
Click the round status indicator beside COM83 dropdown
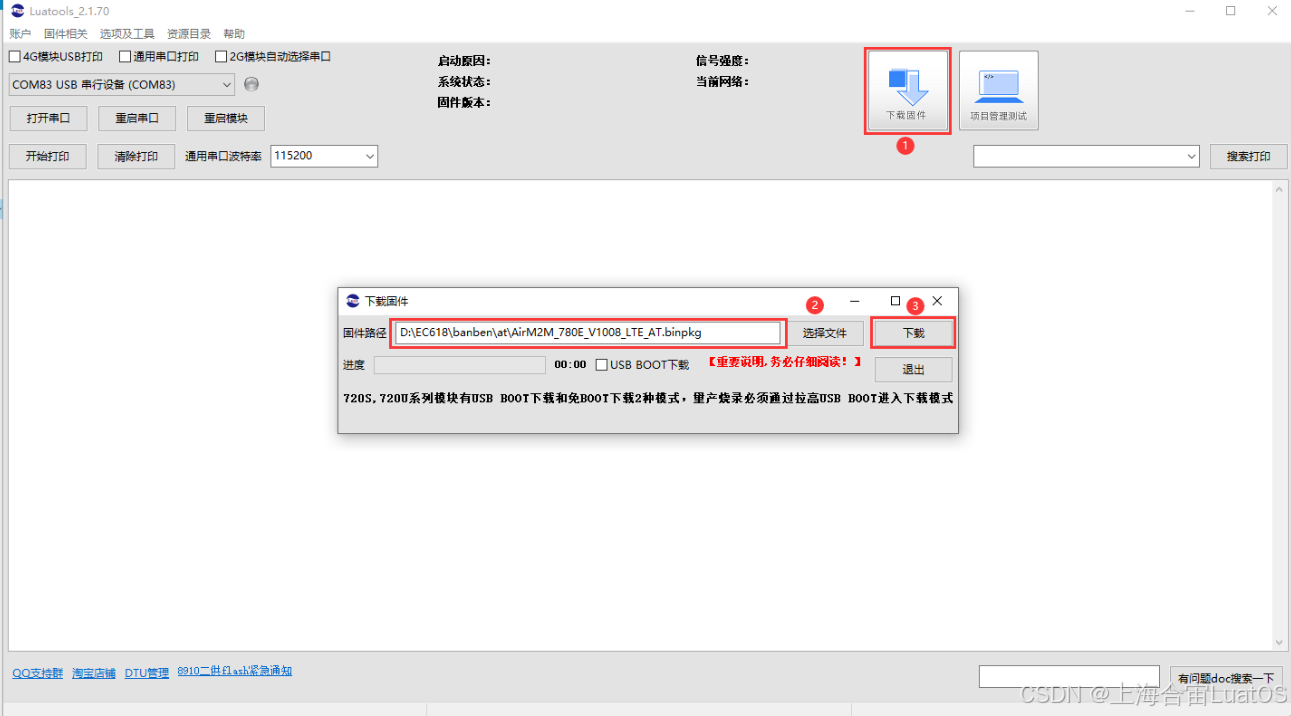[251, 84]
